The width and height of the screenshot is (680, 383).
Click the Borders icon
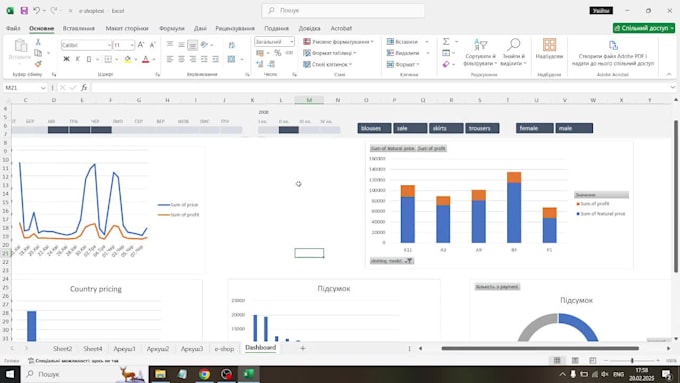coord(108,59)
